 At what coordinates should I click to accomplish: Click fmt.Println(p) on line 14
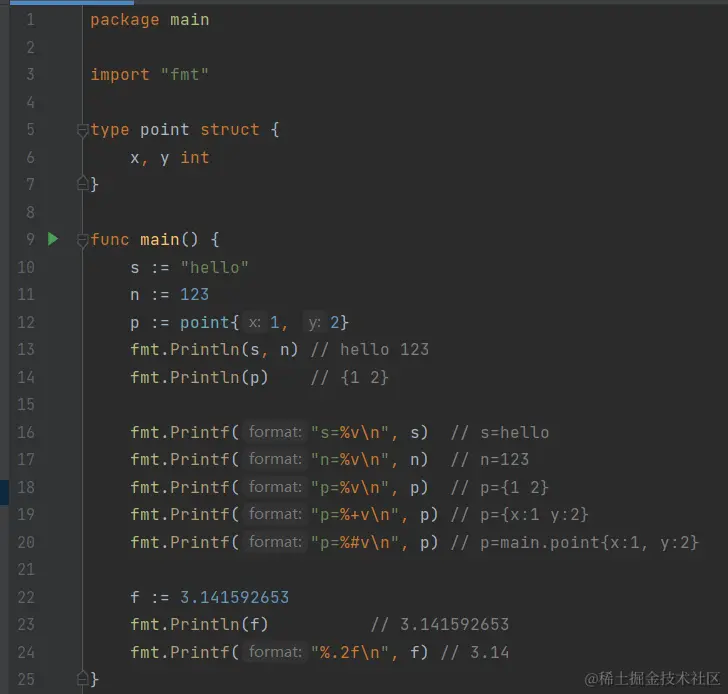pos(199,377)
